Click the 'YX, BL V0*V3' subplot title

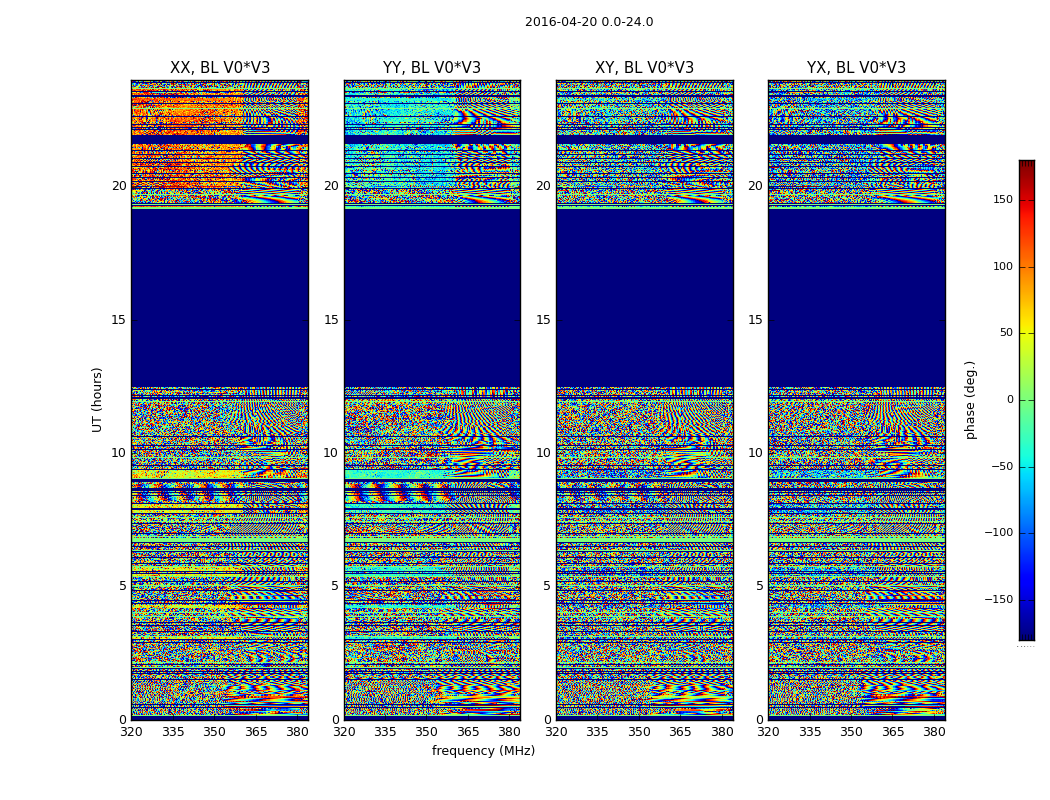coord(856,68)
